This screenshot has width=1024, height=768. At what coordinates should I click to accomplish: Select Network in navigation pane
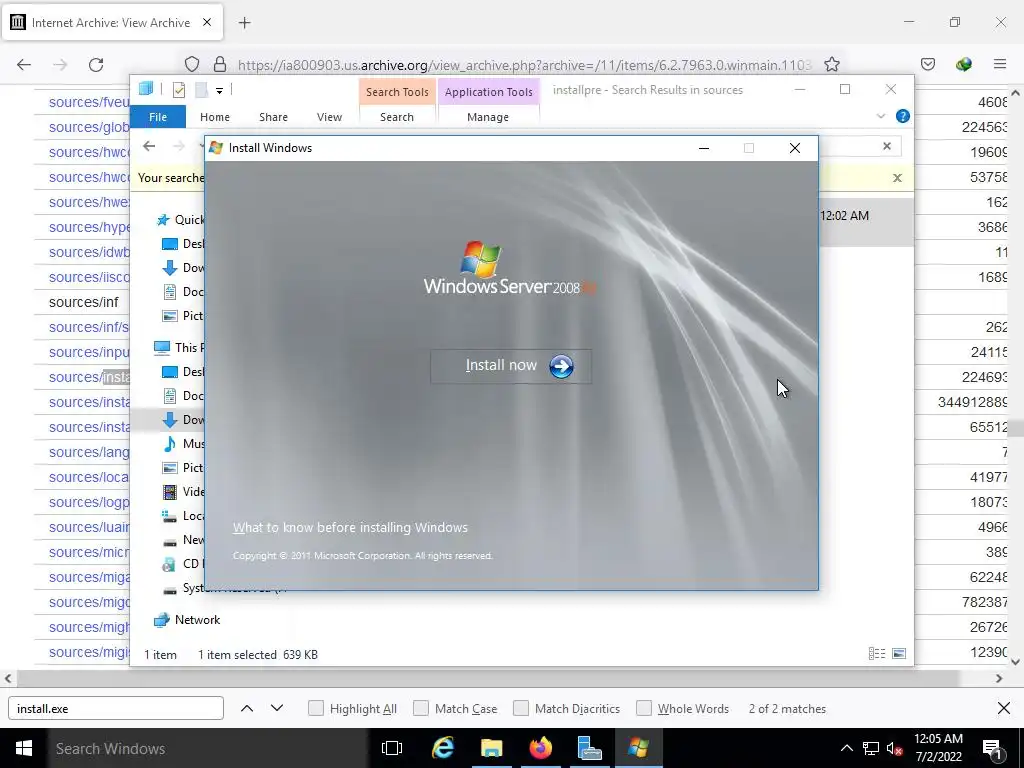(187, 620)
